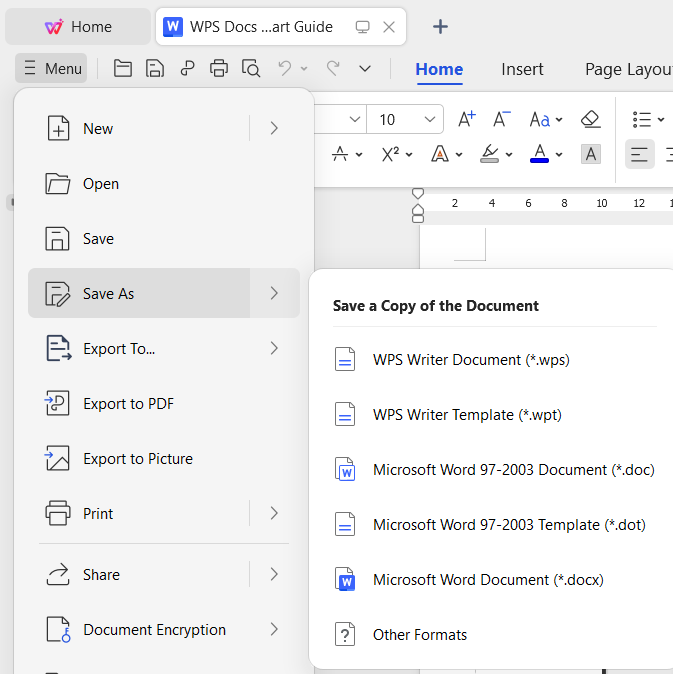Screen dimensions: 673x674
Task: Choose Export To... from the menu
Action: click(x=164, y=348)
